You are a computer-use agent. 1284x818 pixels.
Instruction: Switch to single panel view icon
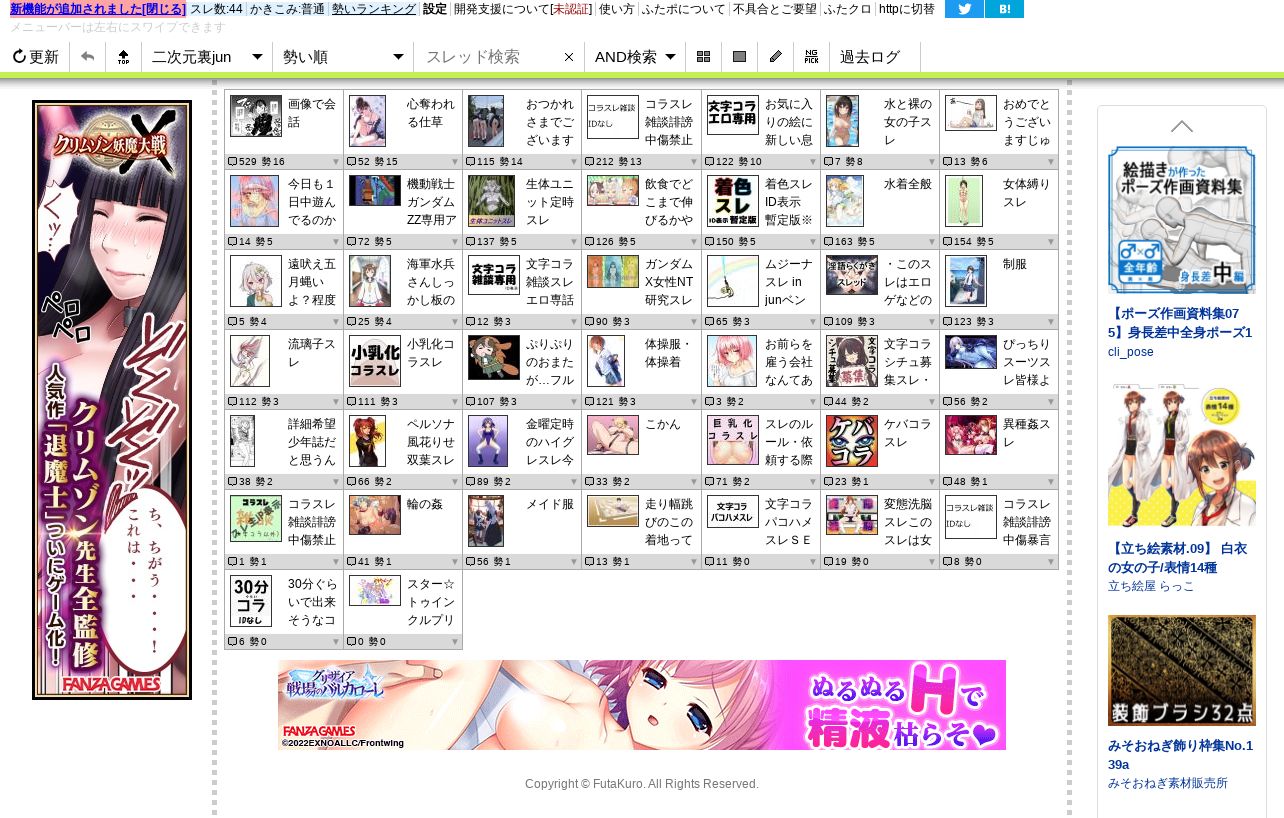coord(740,57)
